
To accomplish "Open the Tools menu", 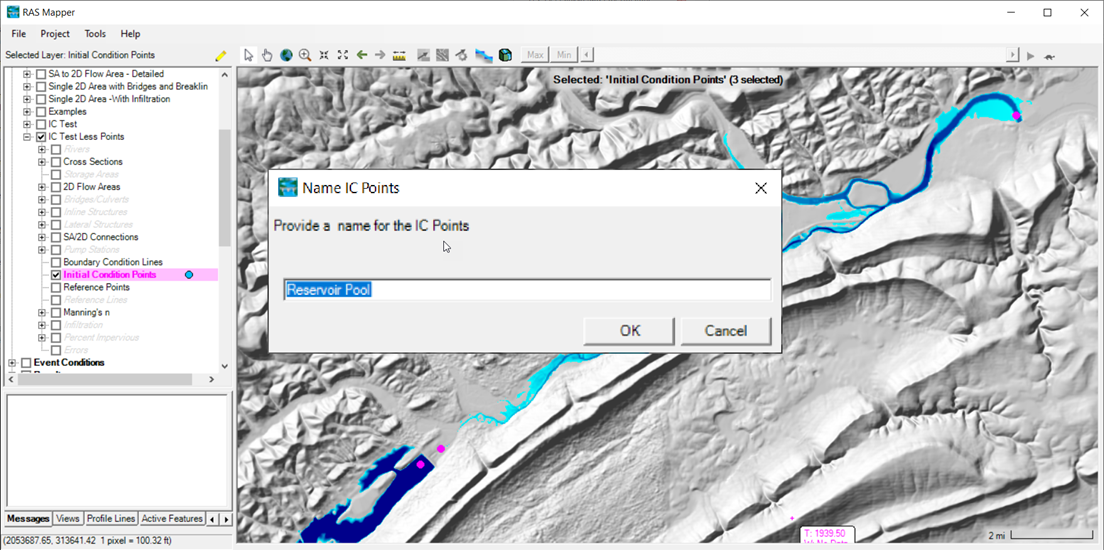I will (x=95, y=34).
